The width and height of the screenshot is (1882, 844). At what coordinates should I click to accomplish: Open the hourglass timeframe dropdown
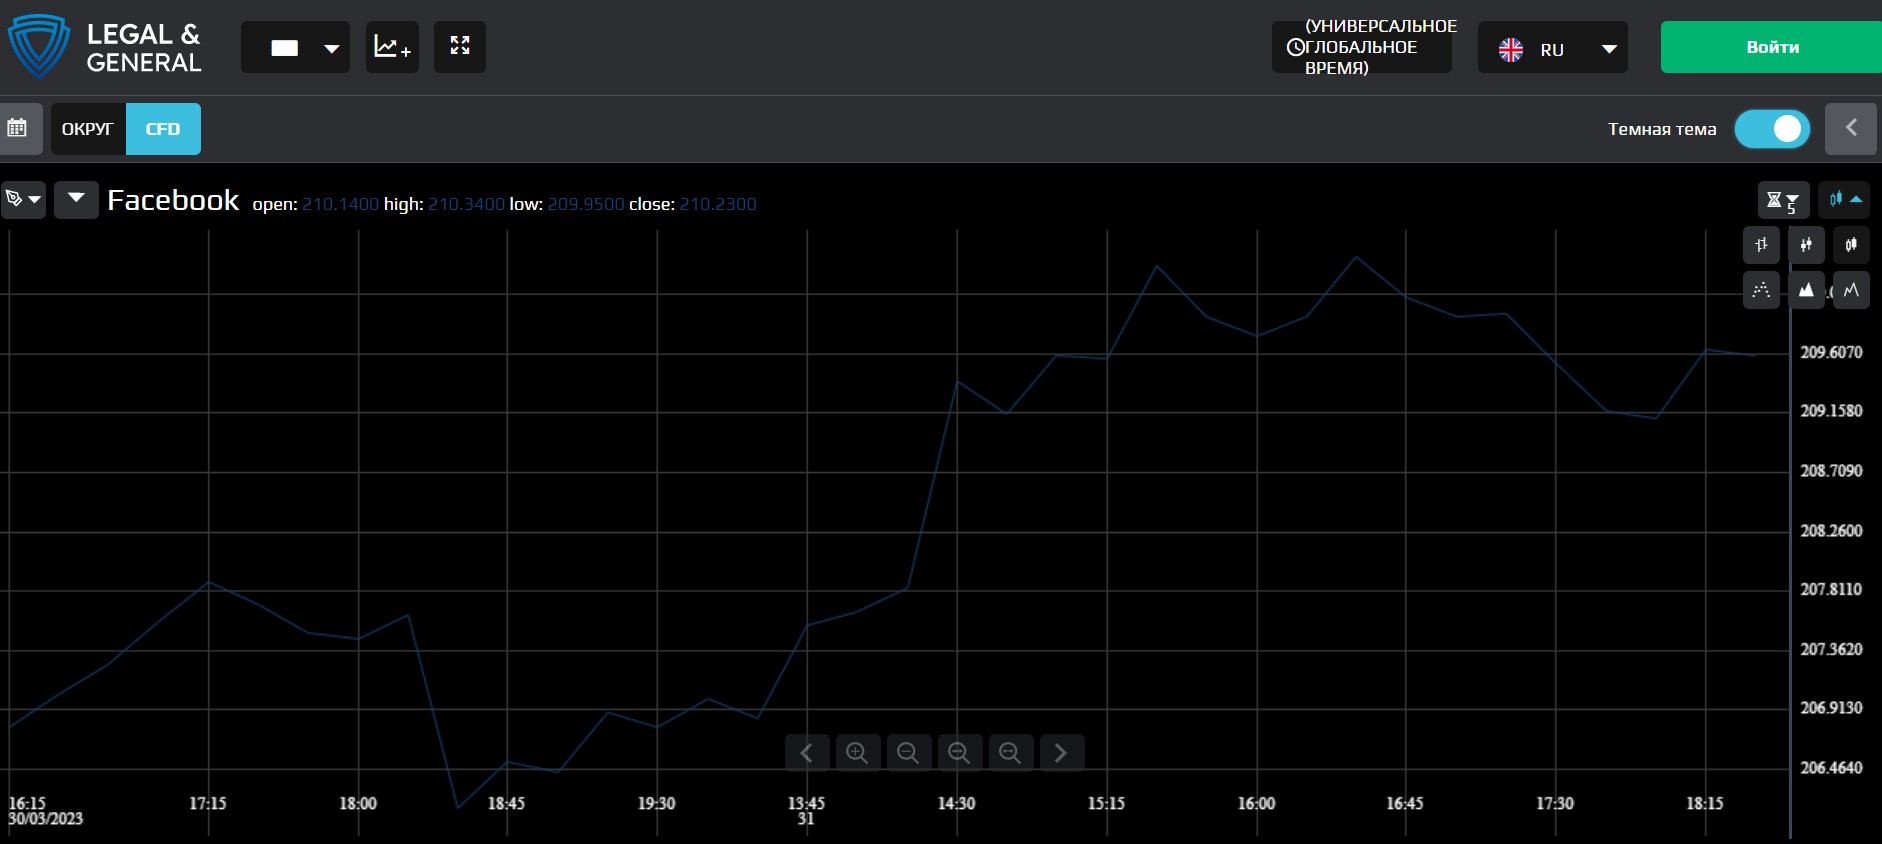pos(1783,200)
